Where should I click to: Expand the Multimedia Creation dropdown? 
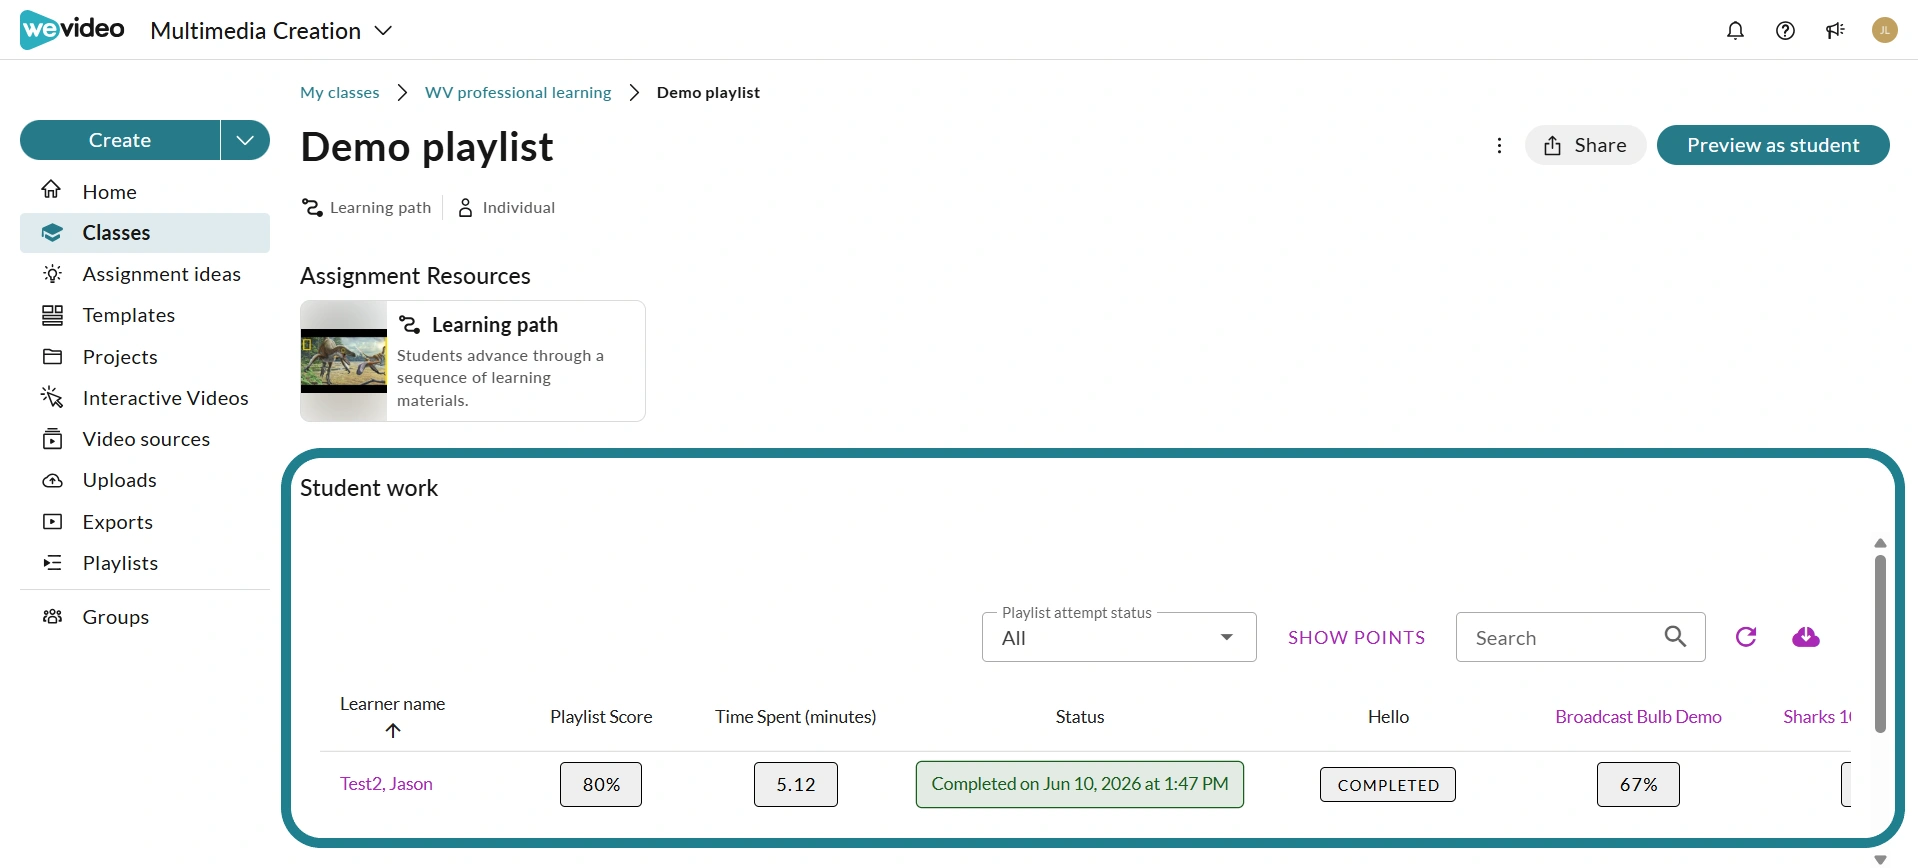click(x=271, y=31)
